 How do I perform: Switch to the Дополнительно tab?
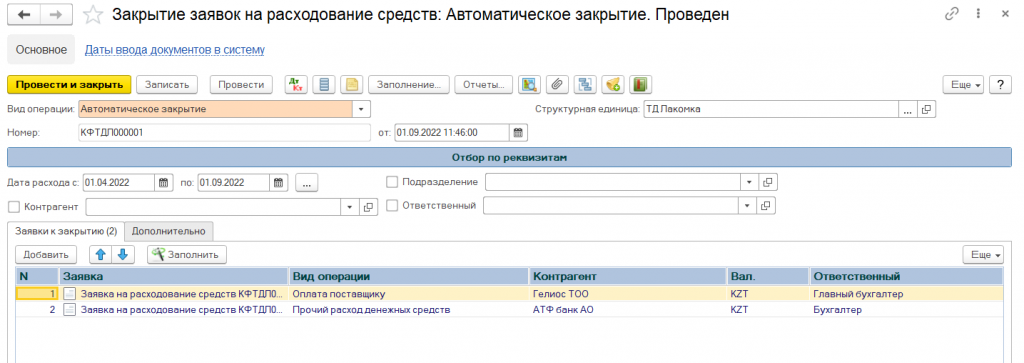(x=168, y=231)
